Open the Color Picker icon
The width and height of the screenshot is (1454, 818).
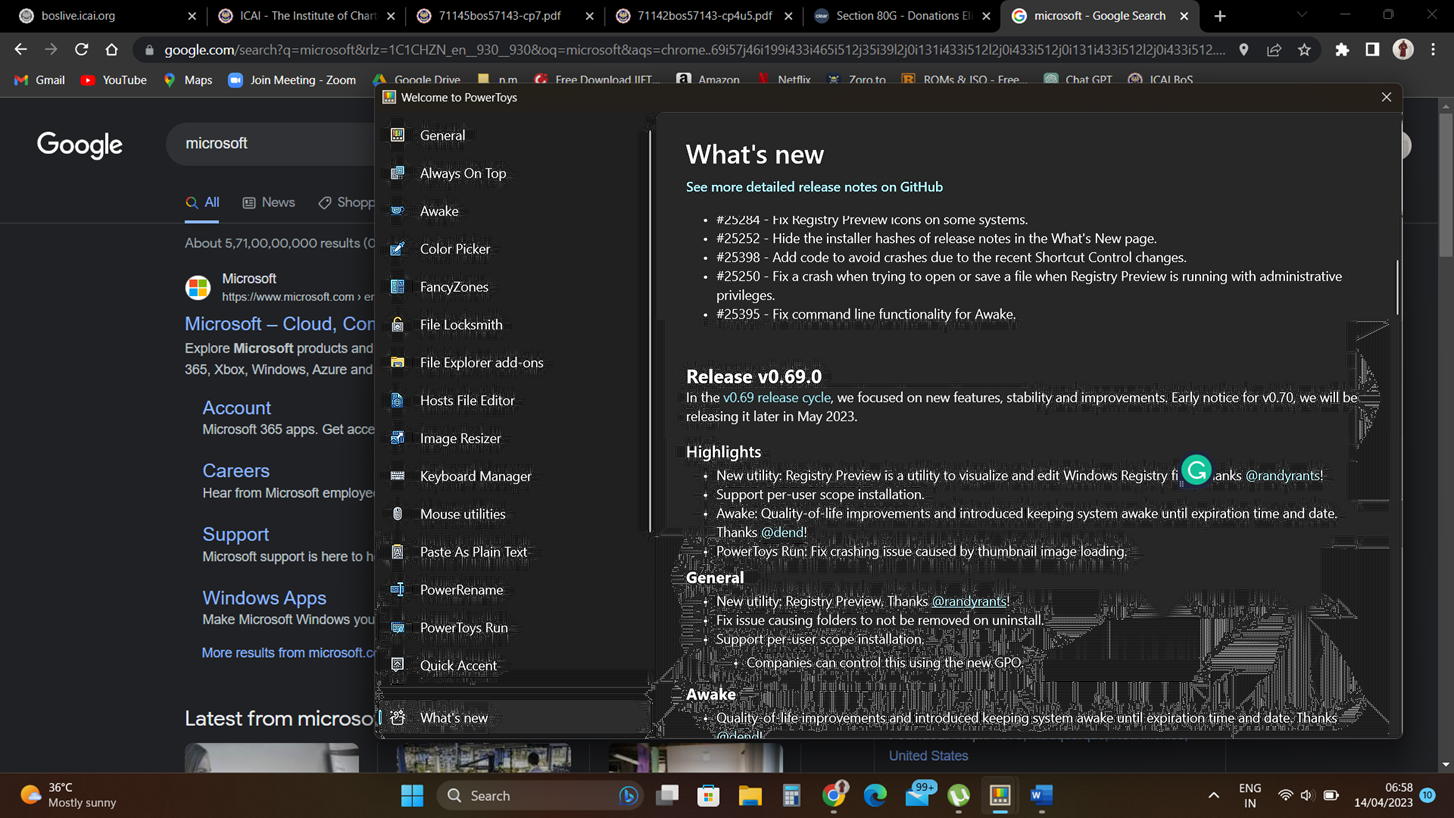tap(397, 249)
